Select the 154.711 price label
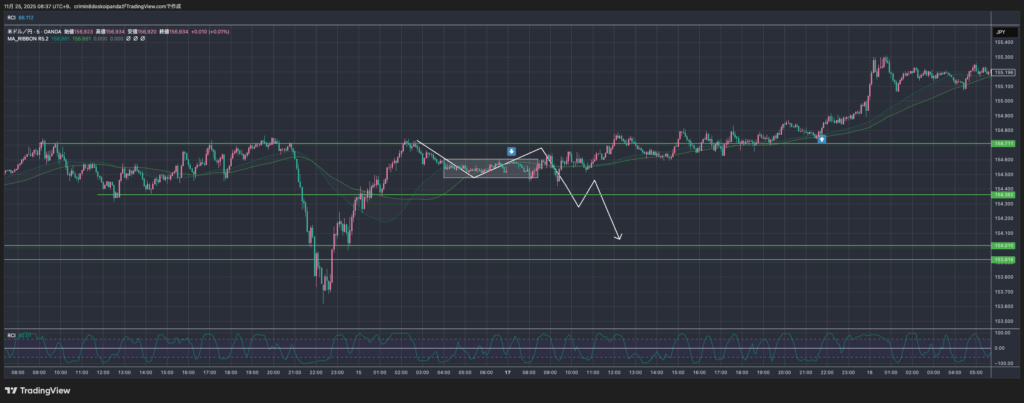Screen dimensions: 1024x403 click(x=1003, y=144)
